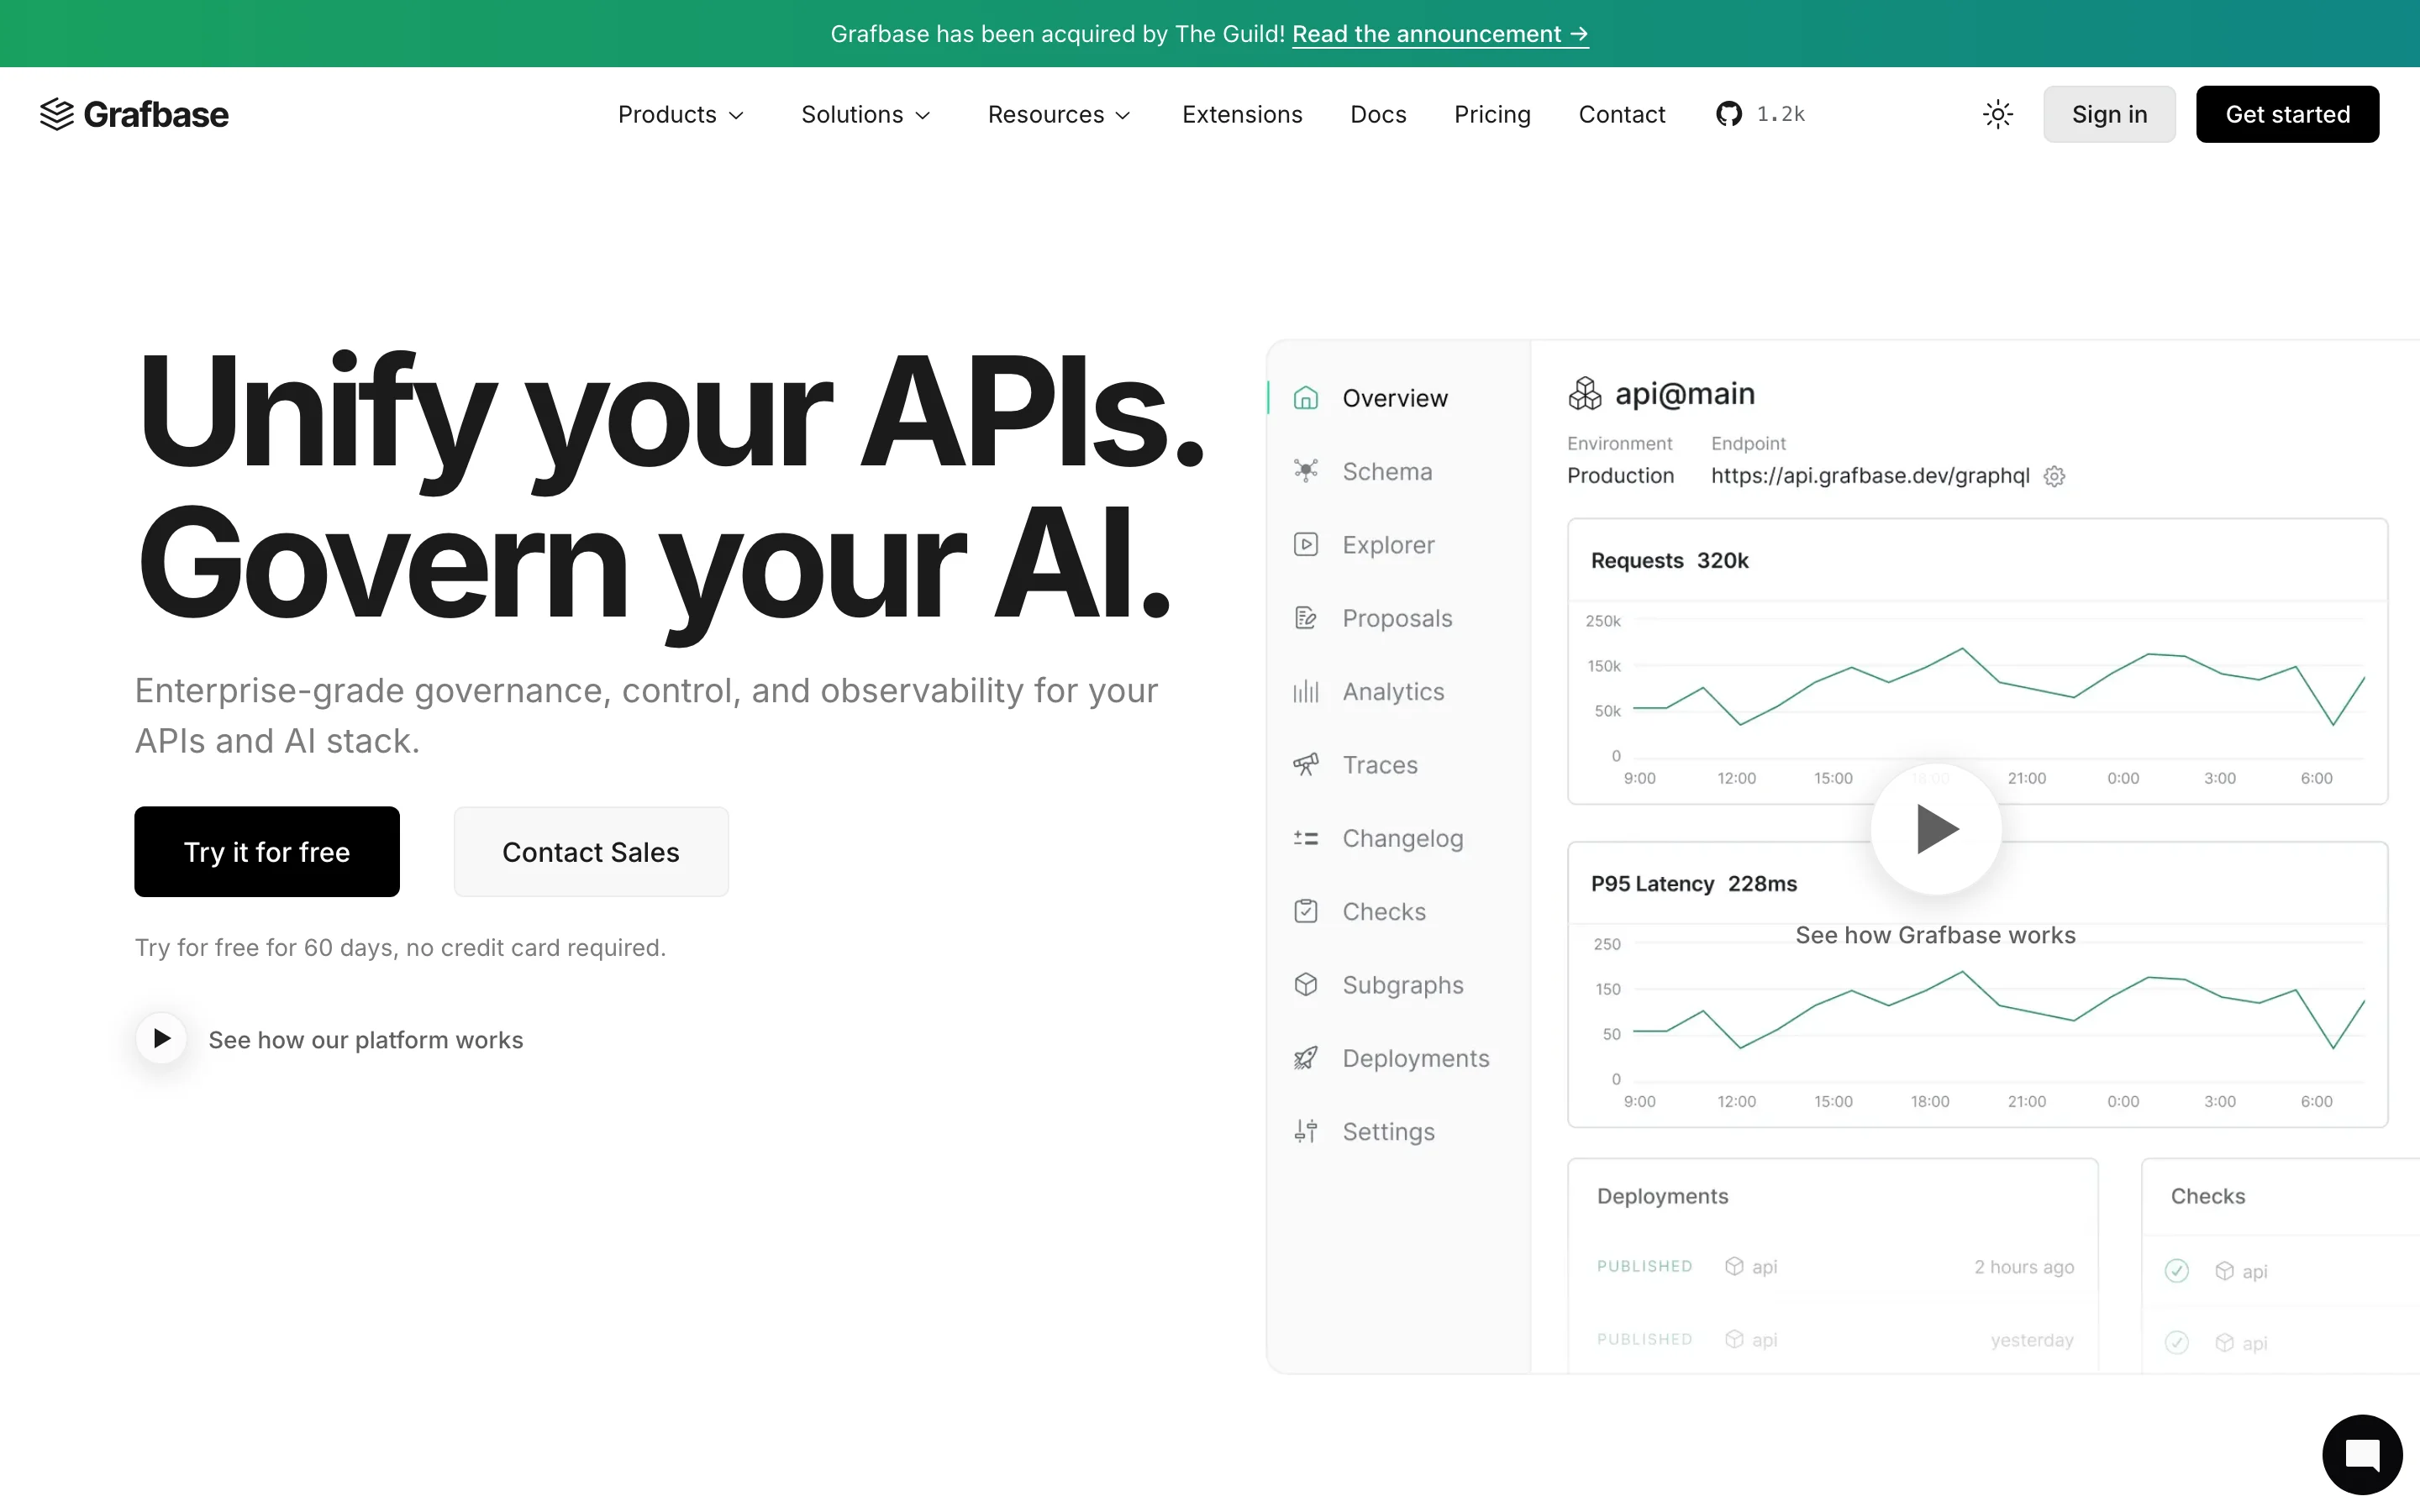2420x1512 pixels.
Task: Click the Analytics bar chart icon
Action: tap(1306, 692)
